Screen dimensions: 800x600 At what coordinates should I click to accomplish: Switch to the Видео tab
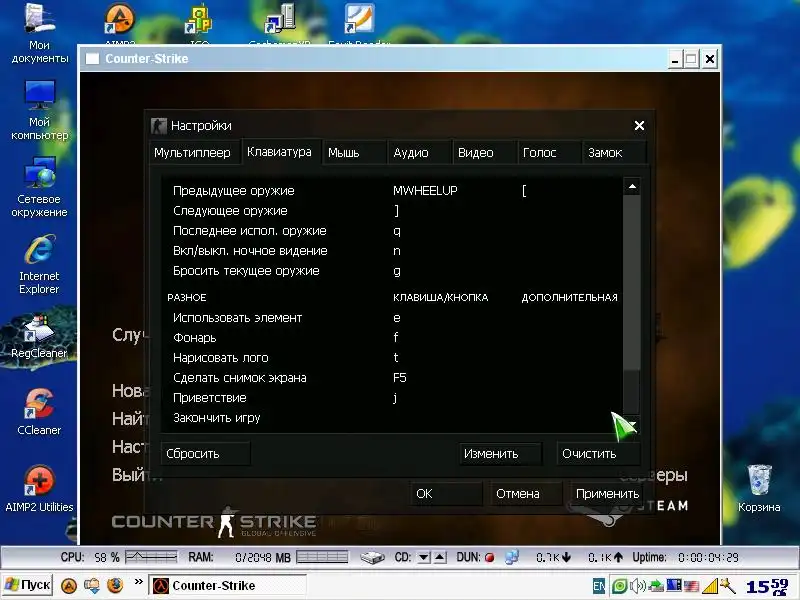pyautogui.click(x=484, y=153)
